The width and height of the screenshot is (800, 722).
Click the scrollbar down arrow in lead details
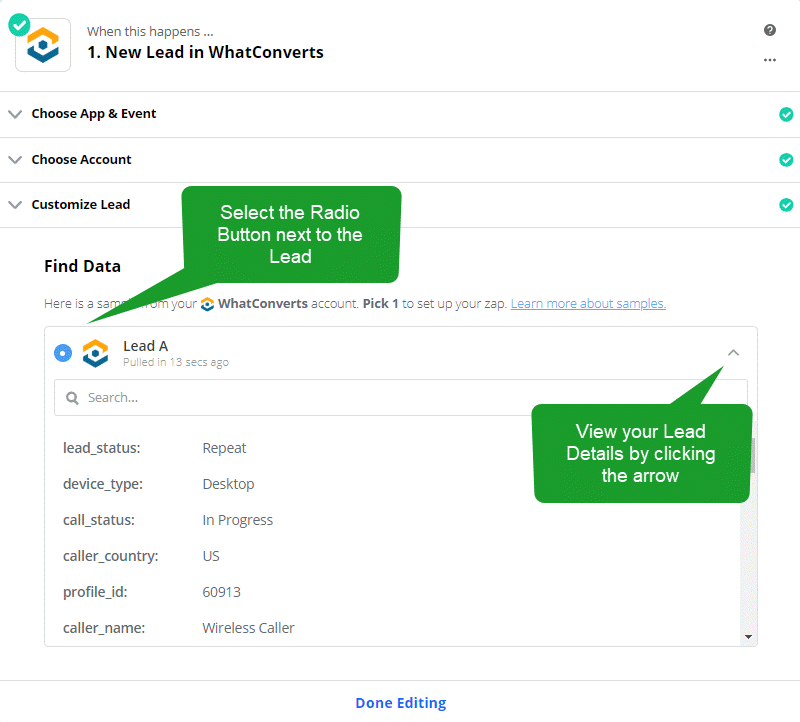click(748, 636)
